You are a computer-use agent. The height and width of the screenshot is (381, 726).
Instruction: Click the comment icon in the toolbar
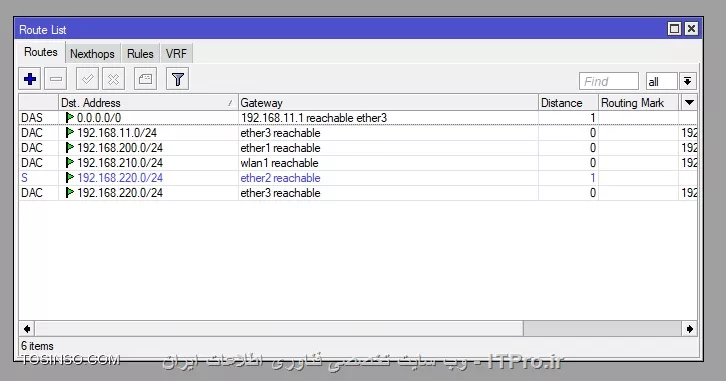(145, 79)
